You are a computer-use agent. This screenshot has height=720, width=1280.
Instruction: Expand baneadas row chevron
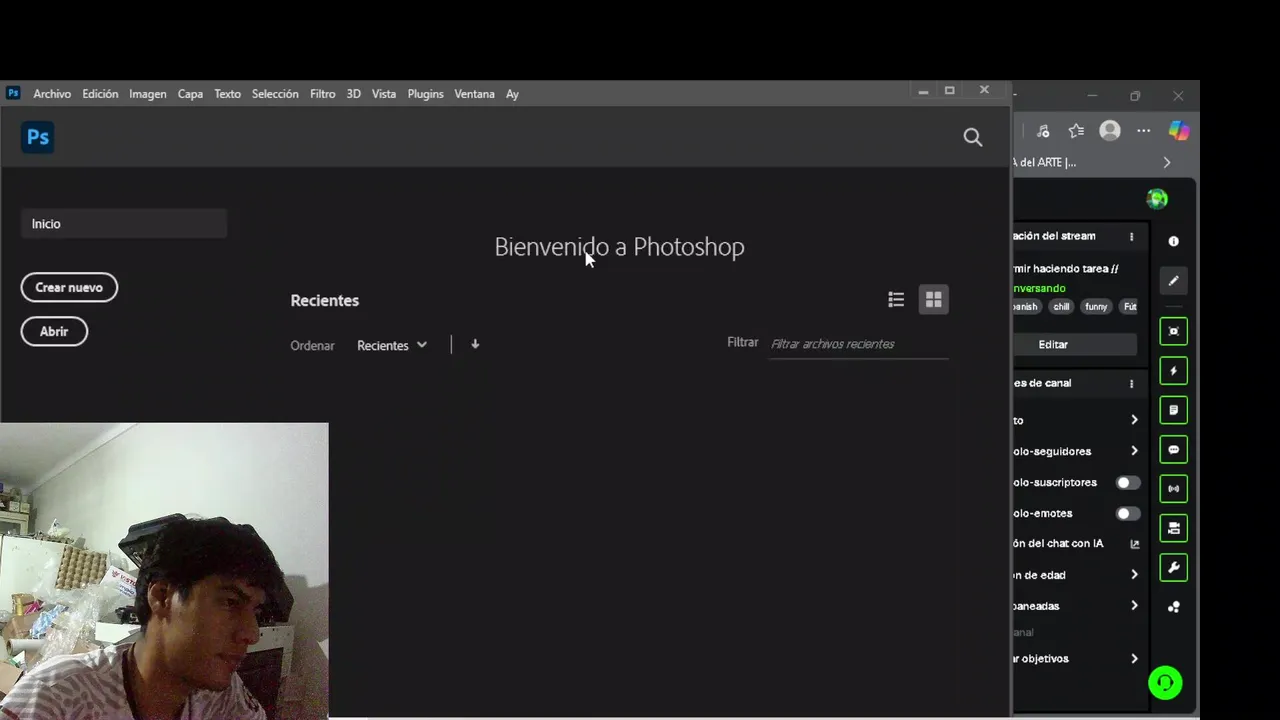(x=1134, y=606)
